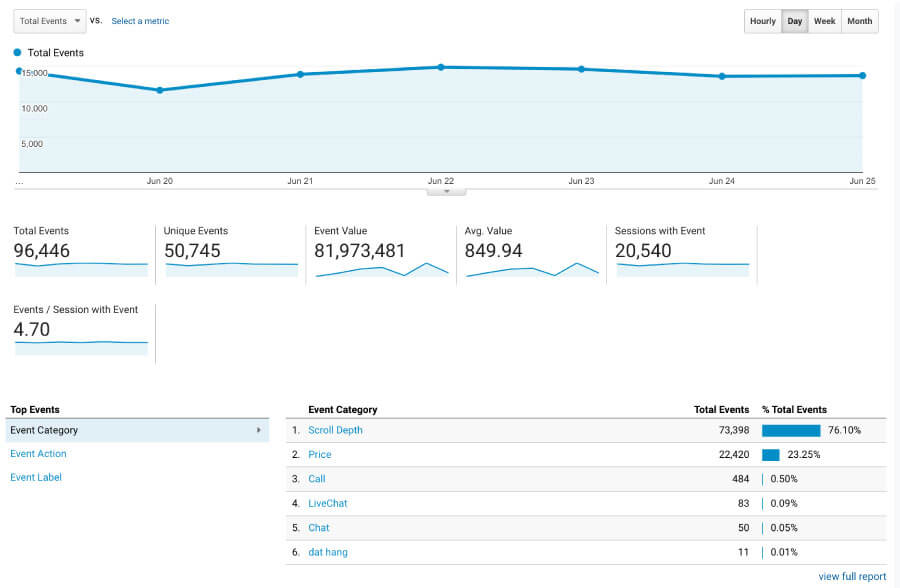
Task: Click the 83 value in LiveChat row
Action: tap(743, 503)
